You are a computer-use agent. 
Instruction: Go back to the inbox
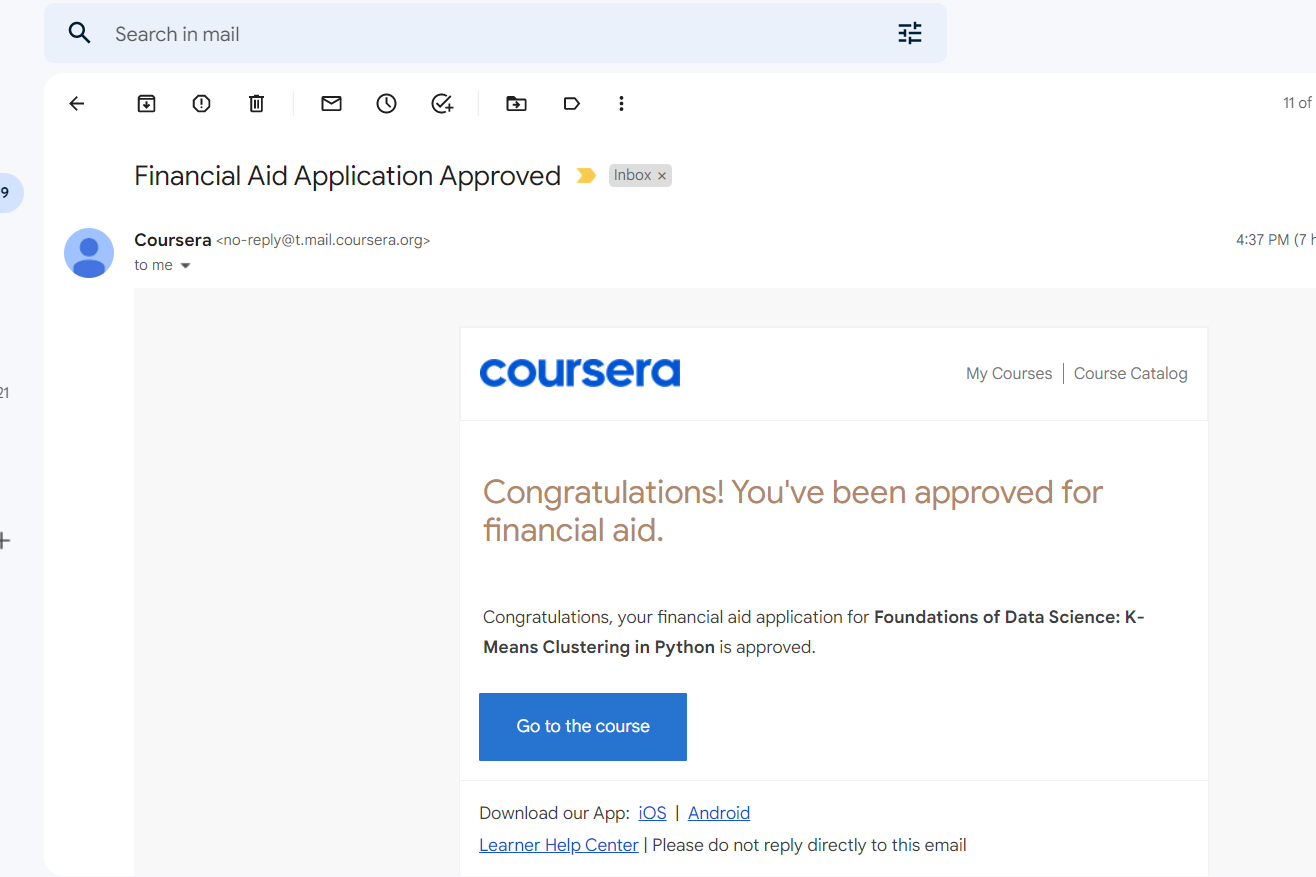coord(76,103)
